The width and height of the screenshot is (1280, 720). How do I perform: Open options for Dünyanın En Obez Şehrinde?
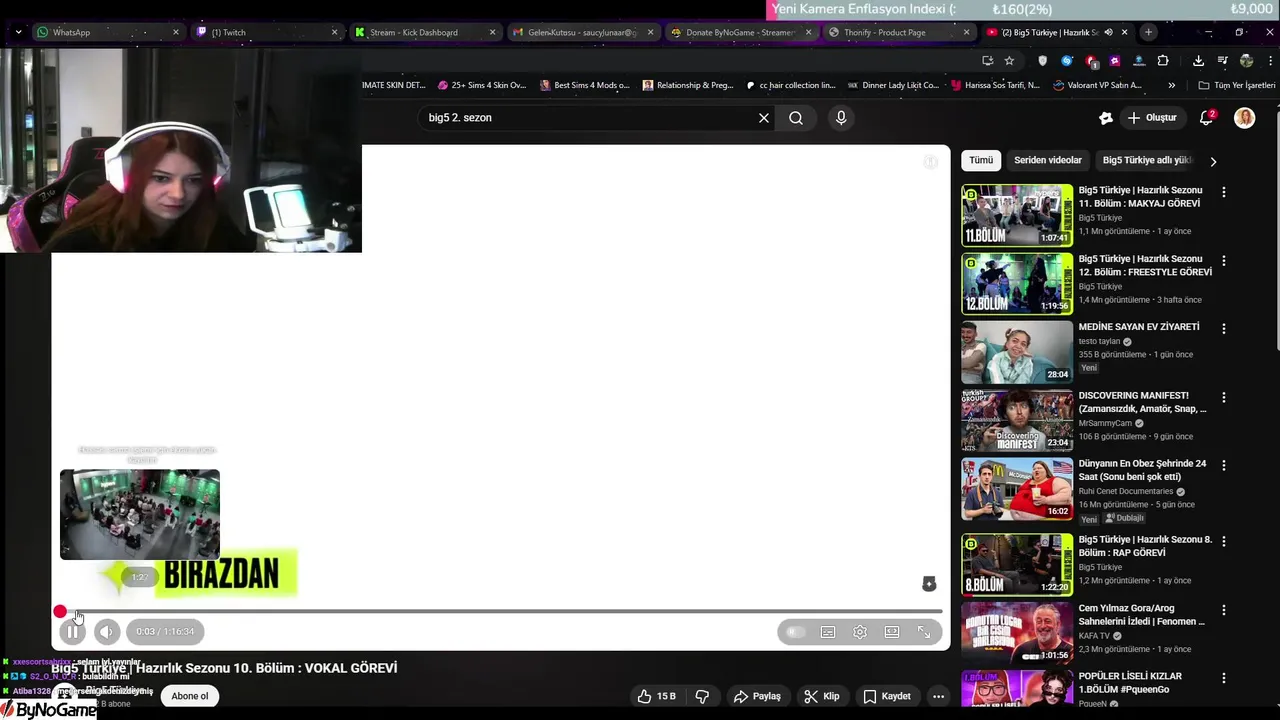(x=1223, y=466)
